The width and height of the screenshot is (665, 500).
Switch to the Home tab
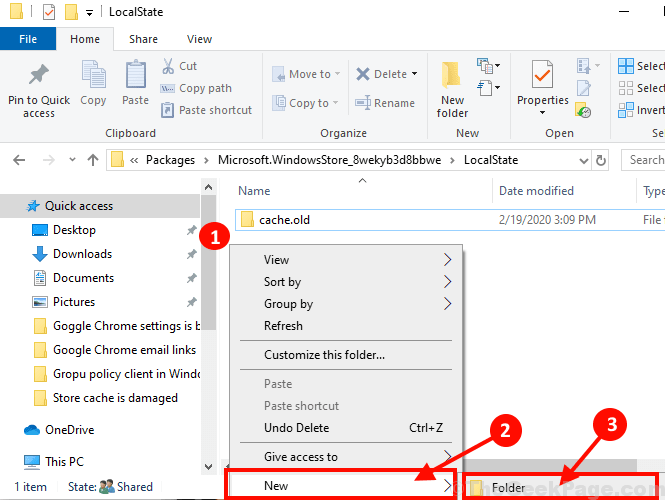85,39
